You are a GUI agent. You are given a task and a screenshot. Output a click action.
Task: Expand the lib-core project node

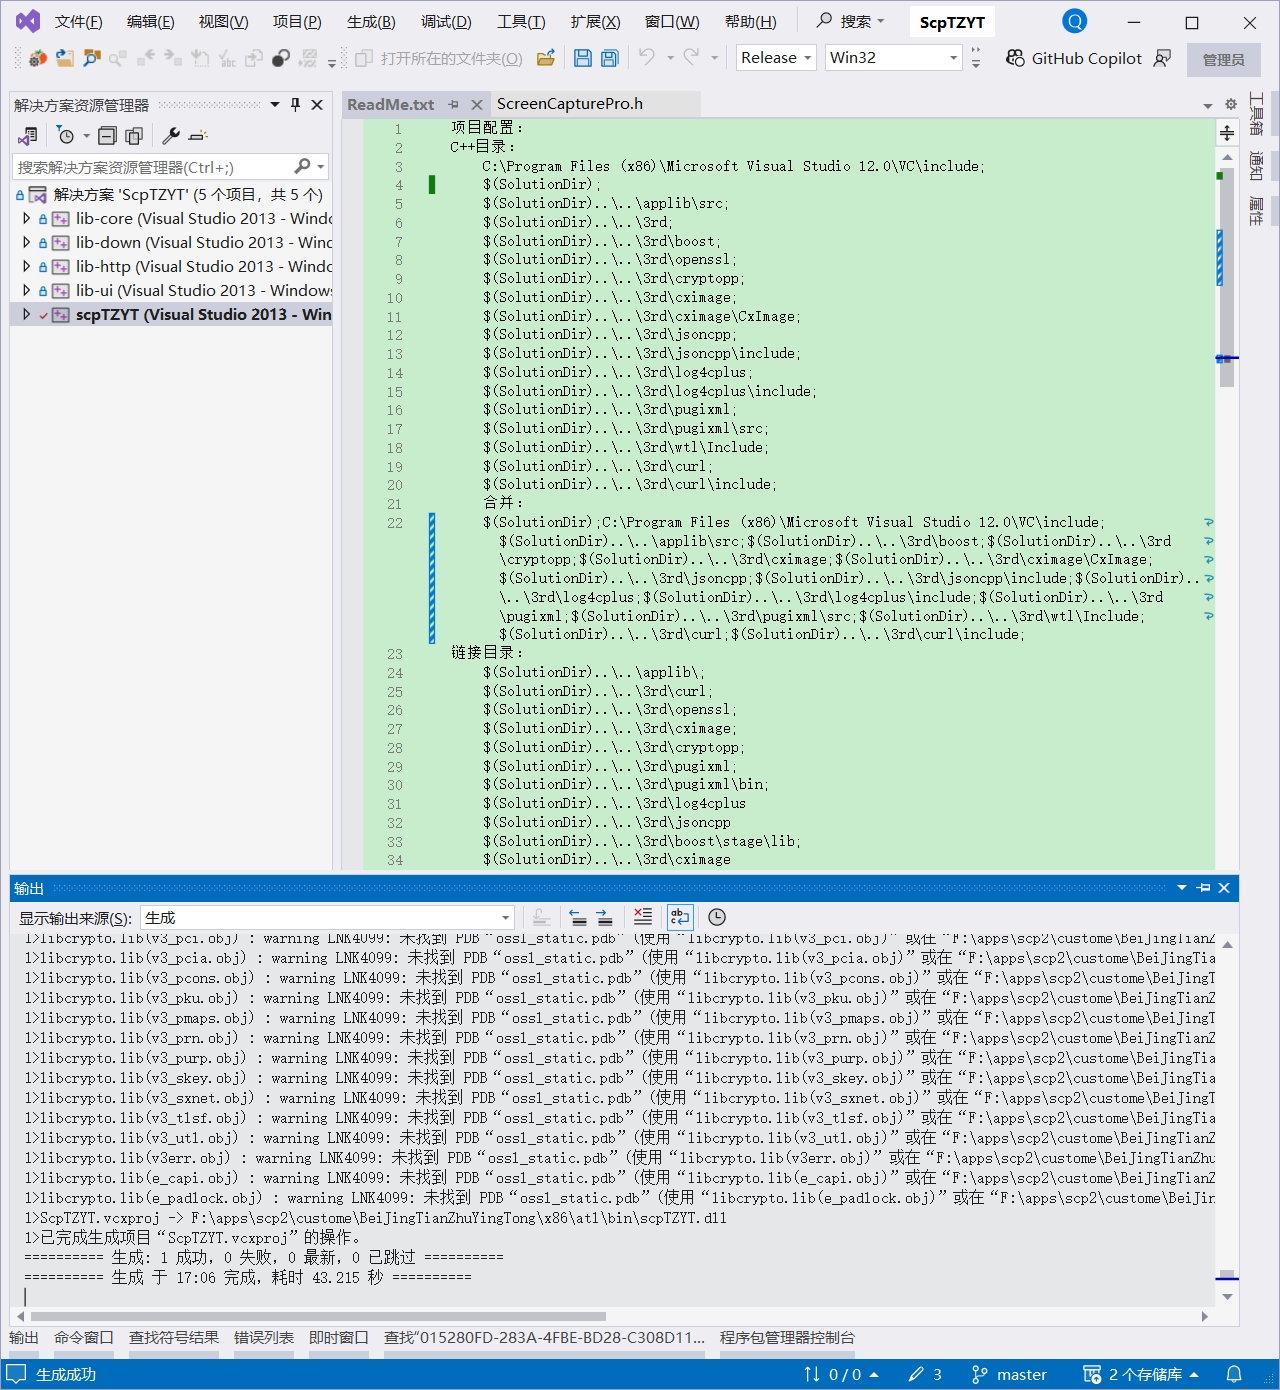pos(26,218)
